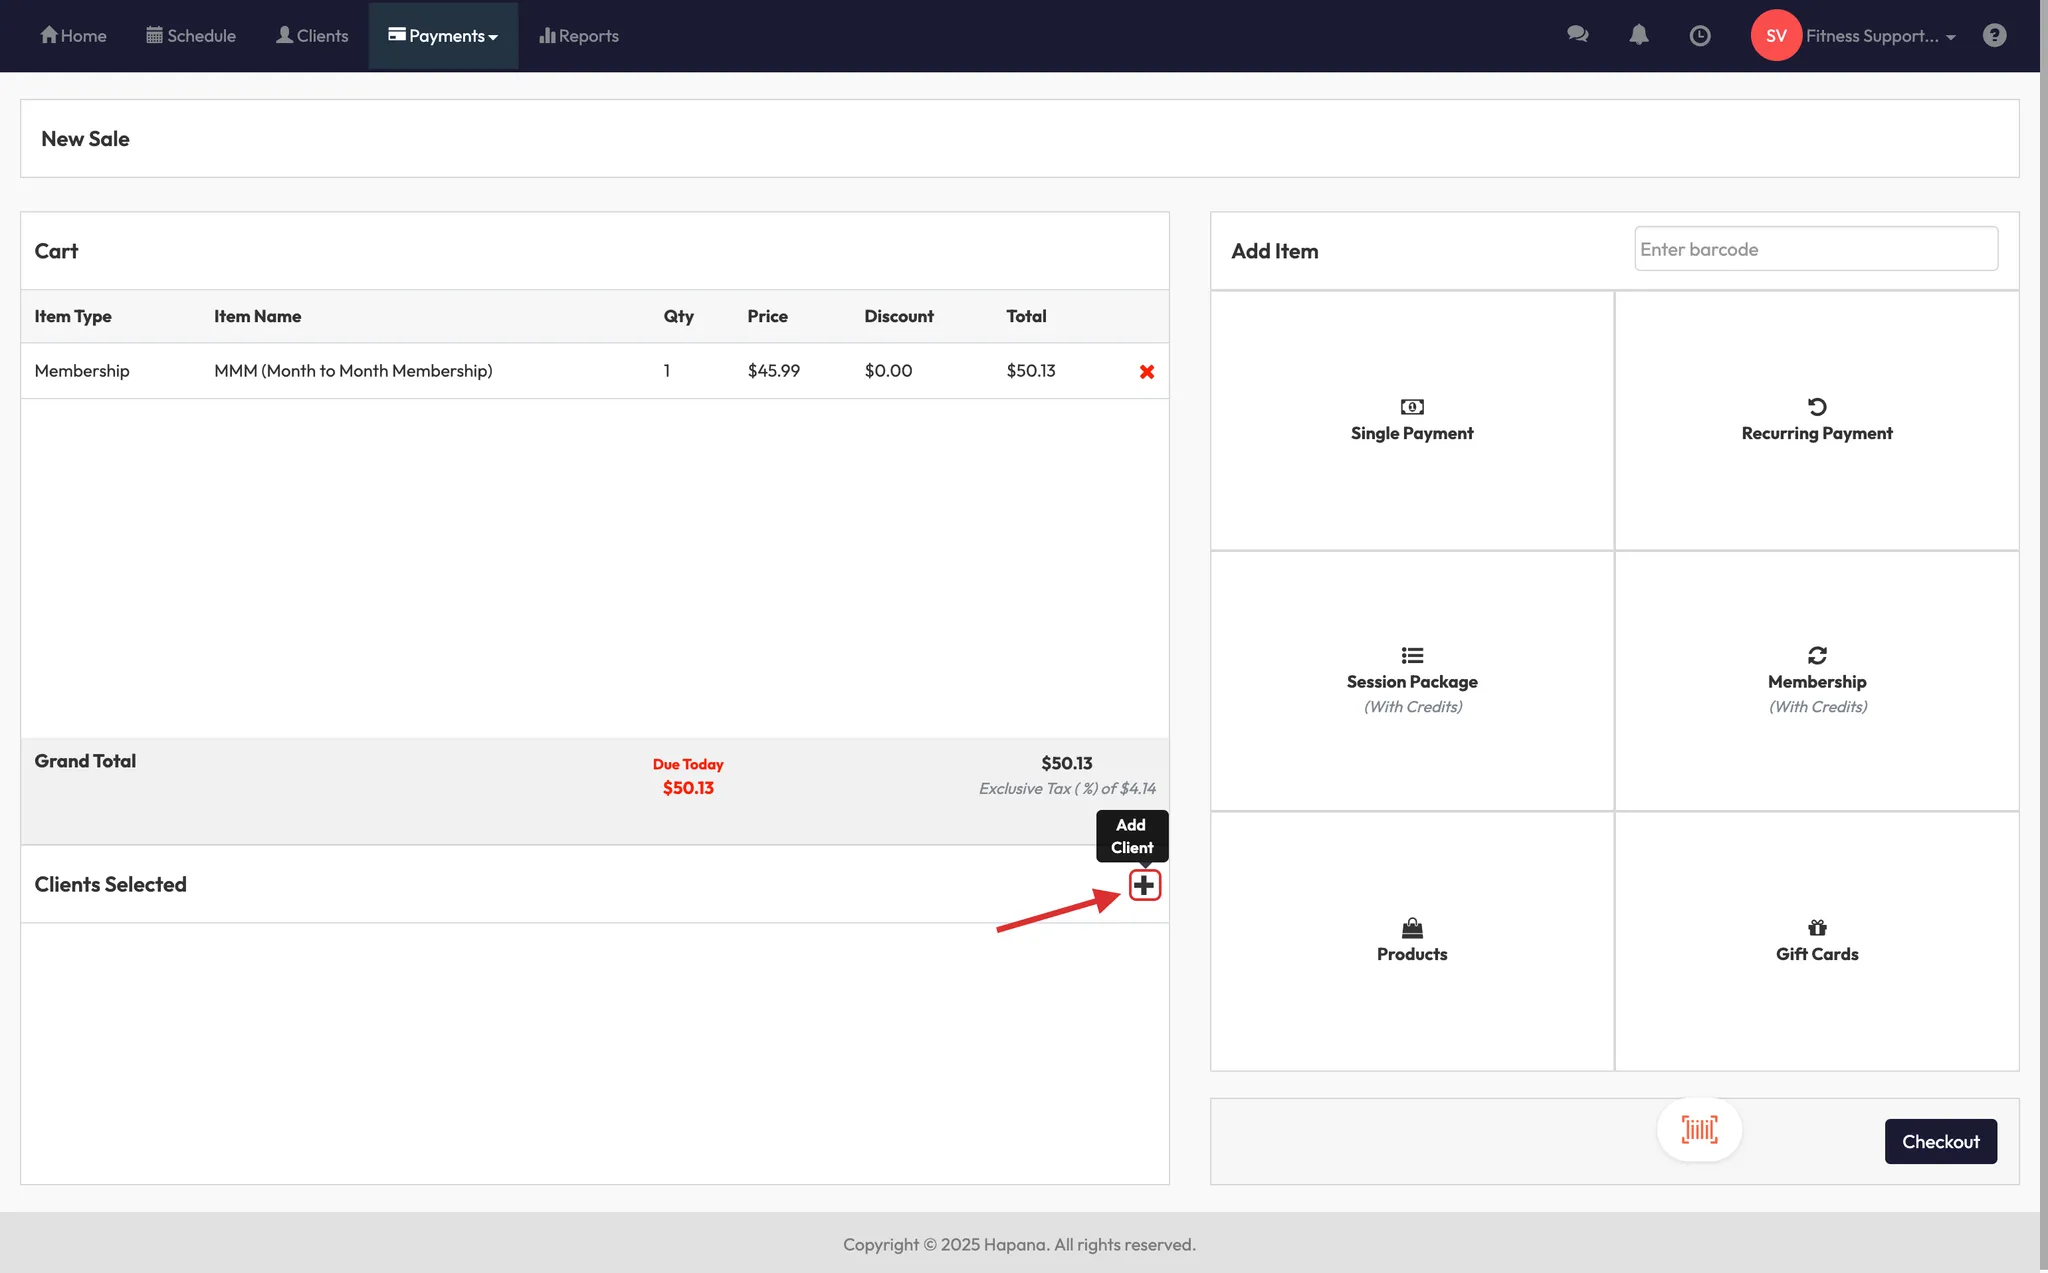The image size is (2048, 1273).
Task: Add a Membership with credits item
Action: point(1816,680)
